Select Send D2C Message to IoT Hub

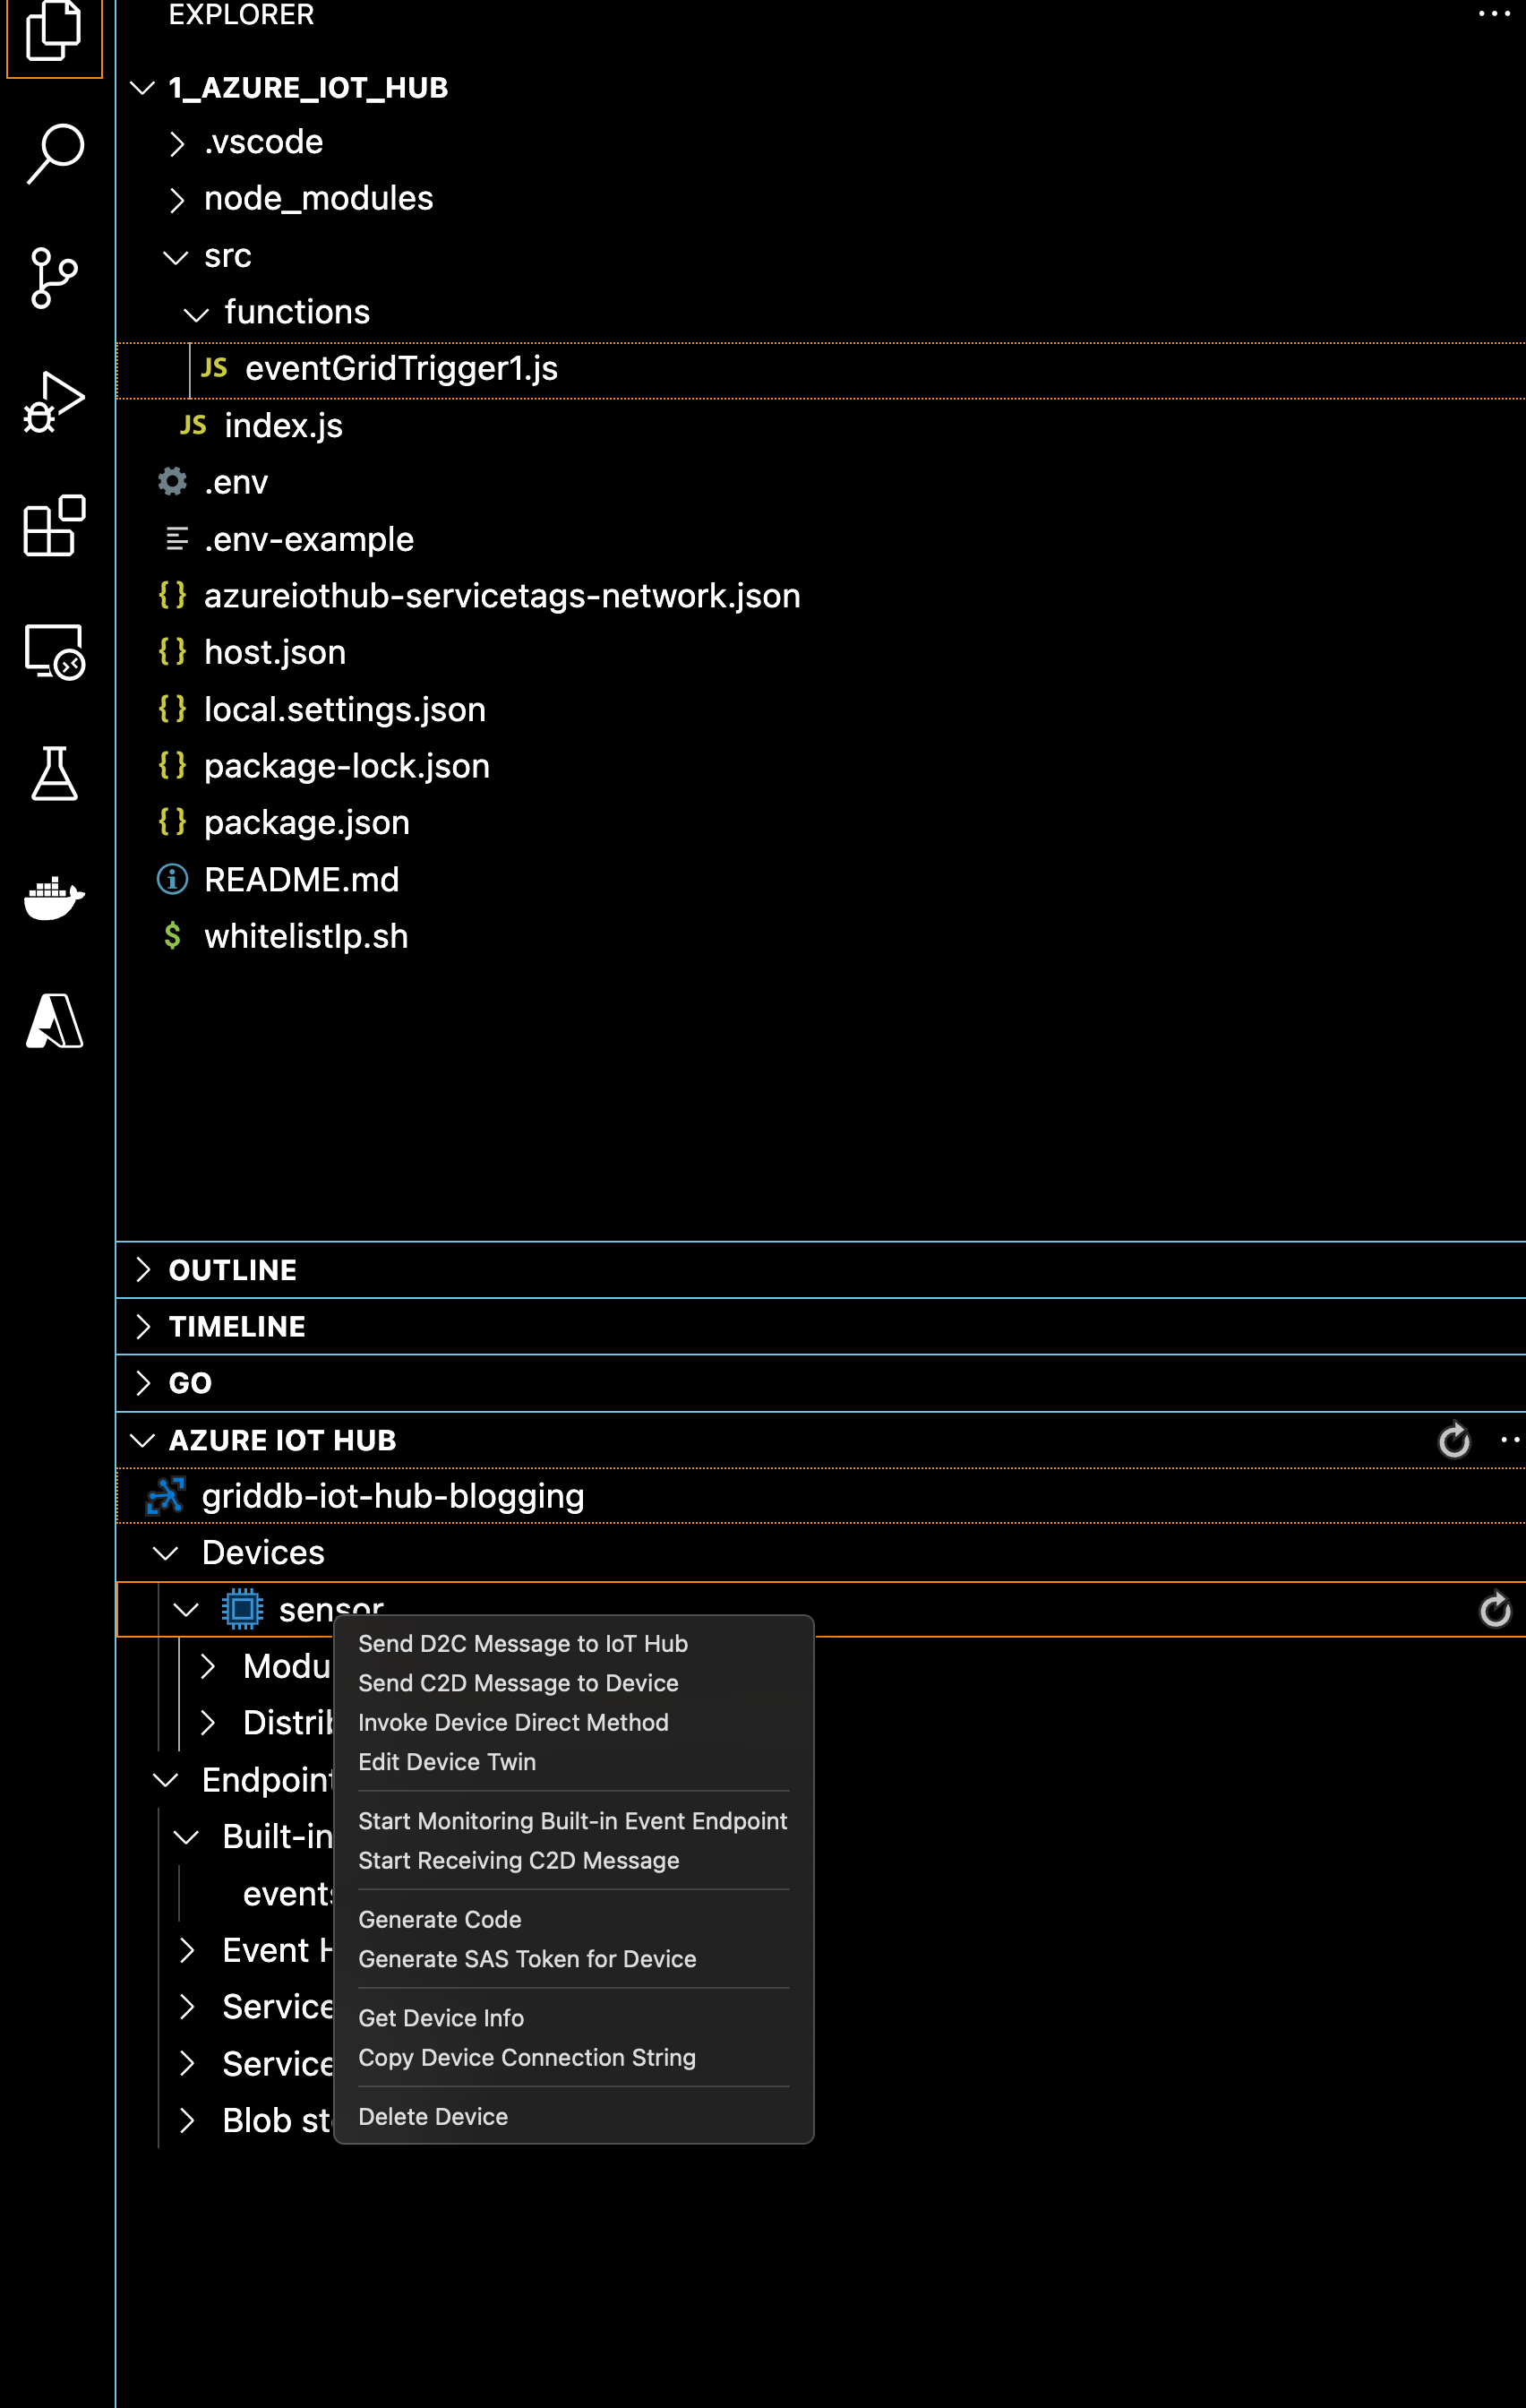(523, 1644)
